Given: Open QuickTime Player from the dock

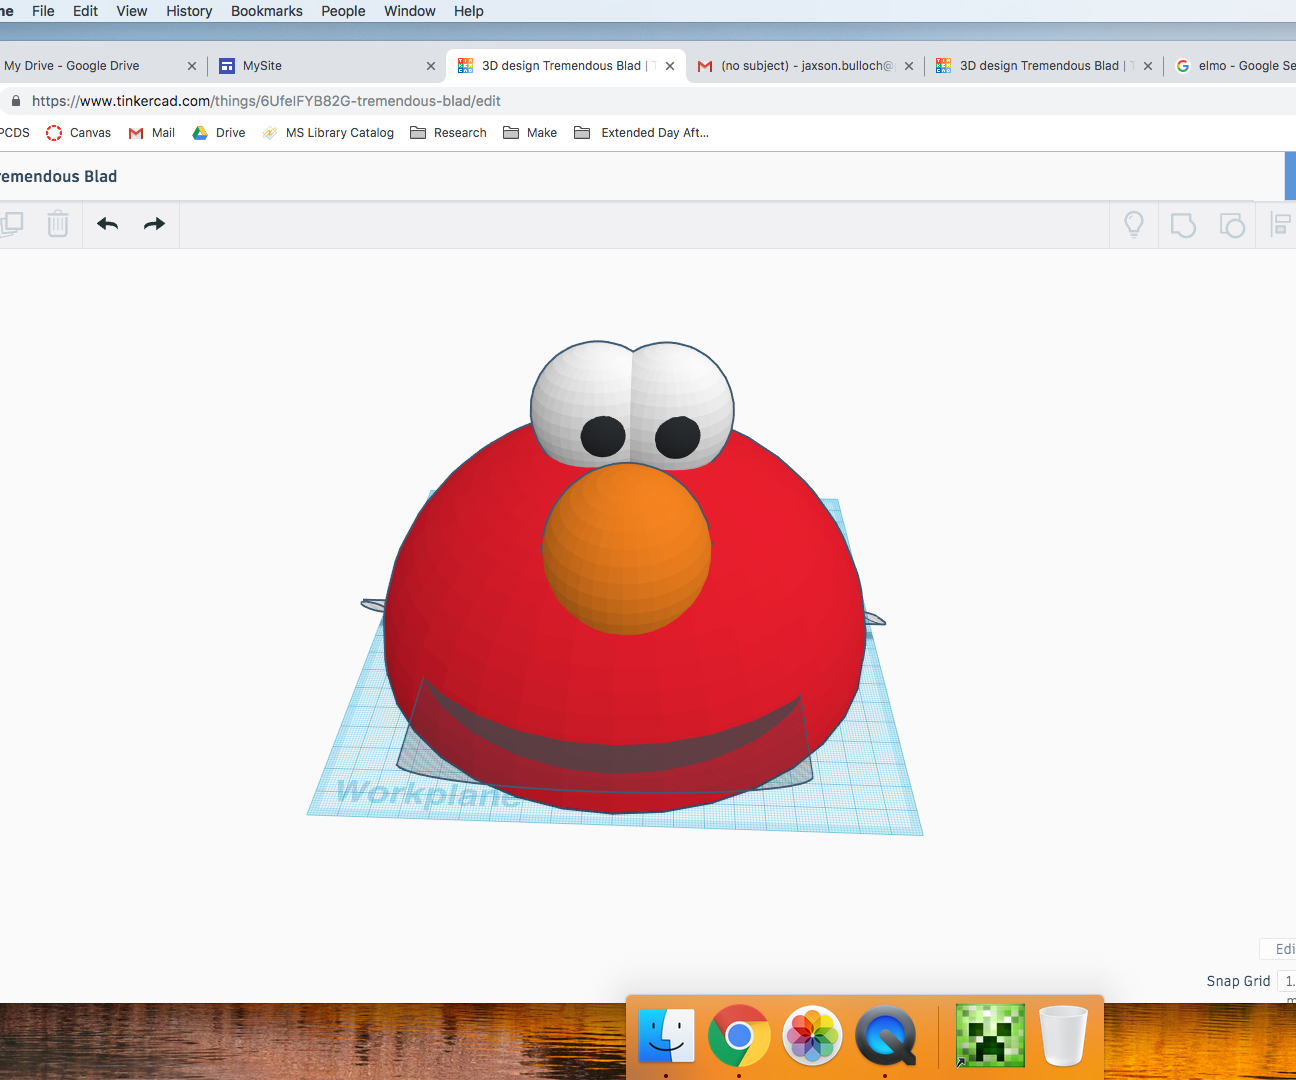Looking at the screenshot, I should click(x=886, y=1036).
